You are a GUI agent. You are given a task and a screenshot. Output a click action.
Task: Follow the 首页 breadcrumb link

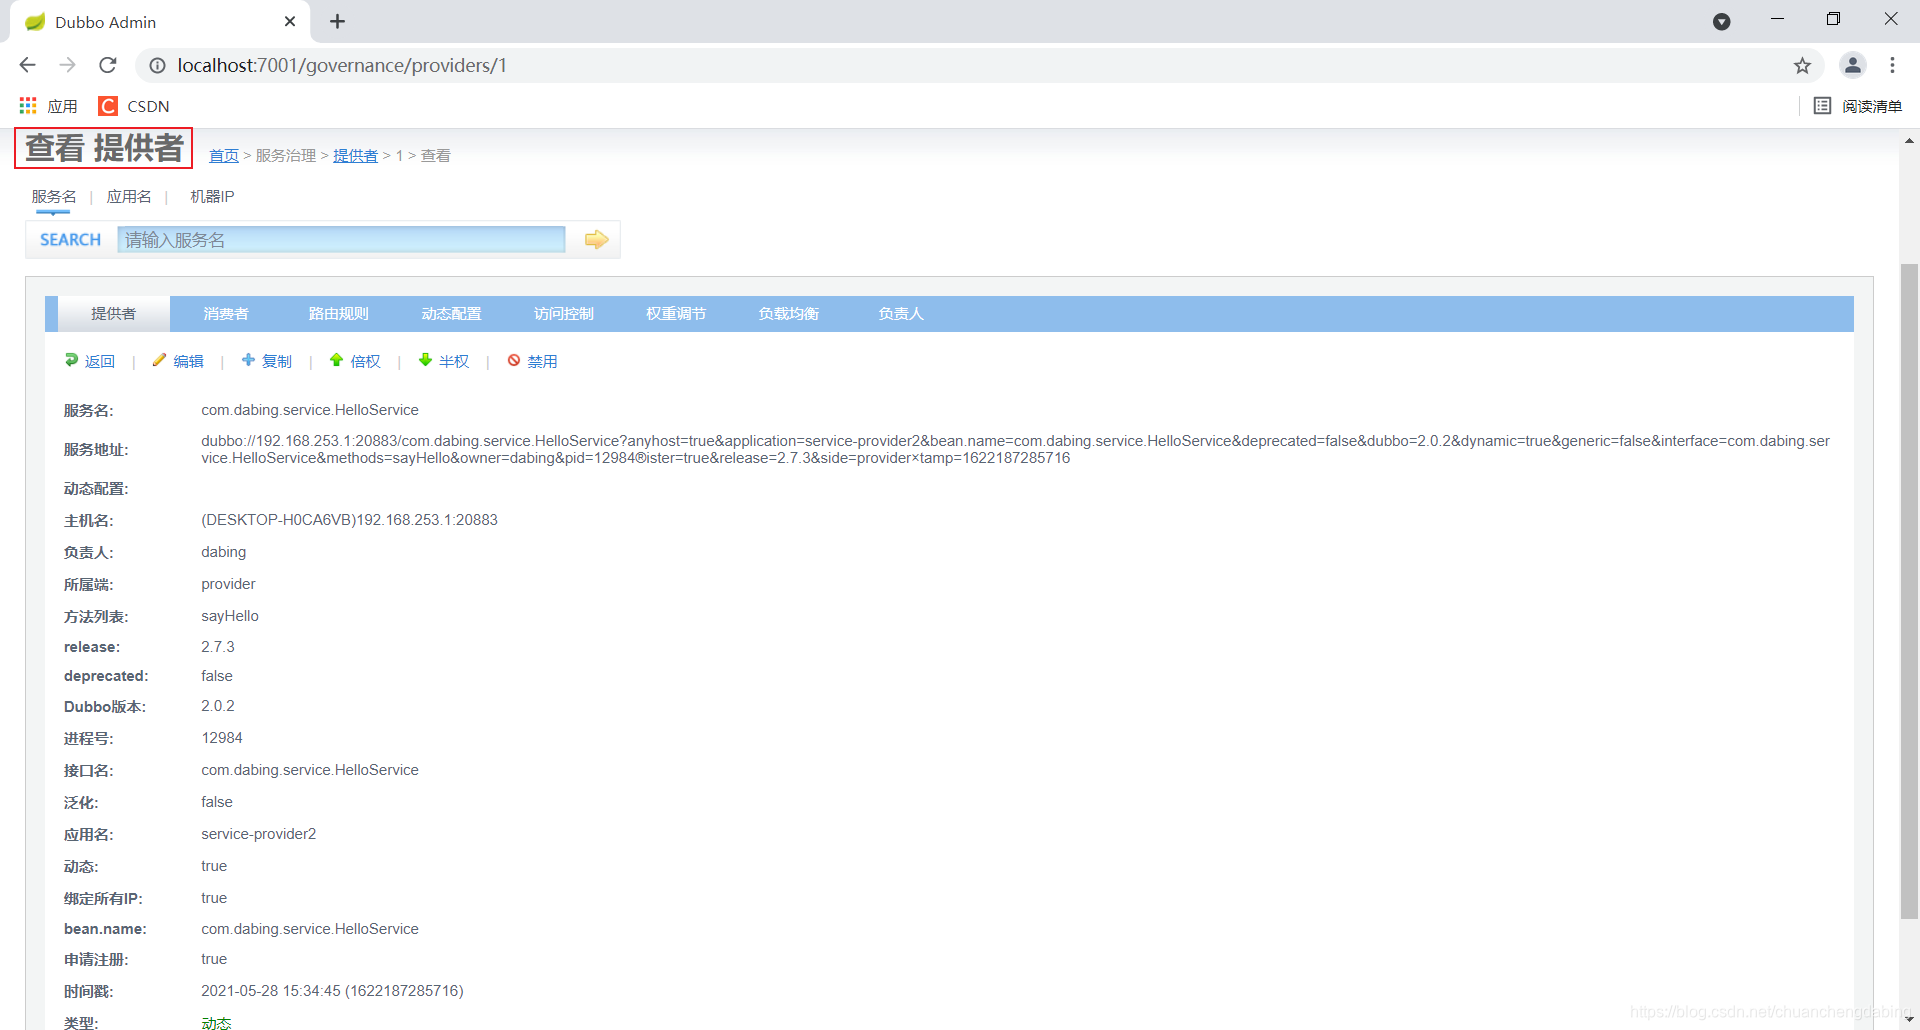[224, 156]
